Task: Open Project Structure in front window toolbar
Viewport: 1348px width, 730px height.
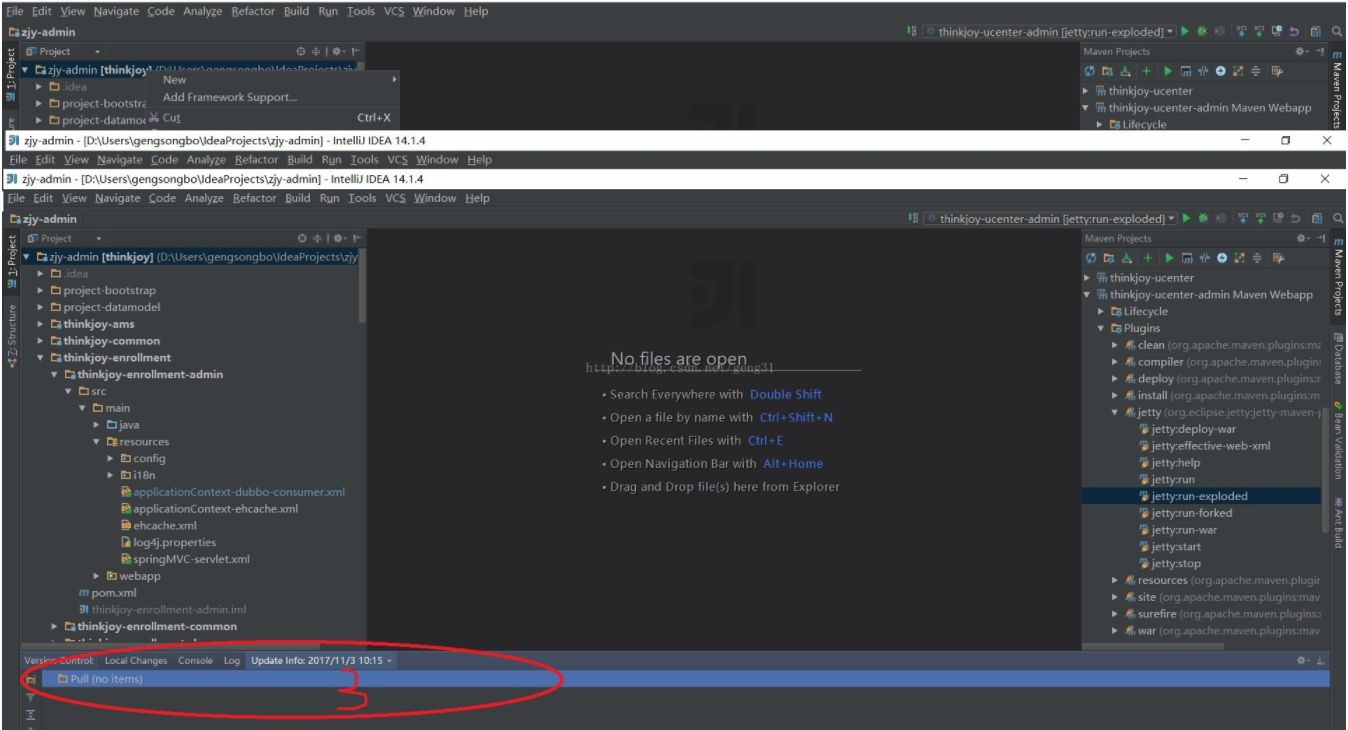Action: 1317,218
